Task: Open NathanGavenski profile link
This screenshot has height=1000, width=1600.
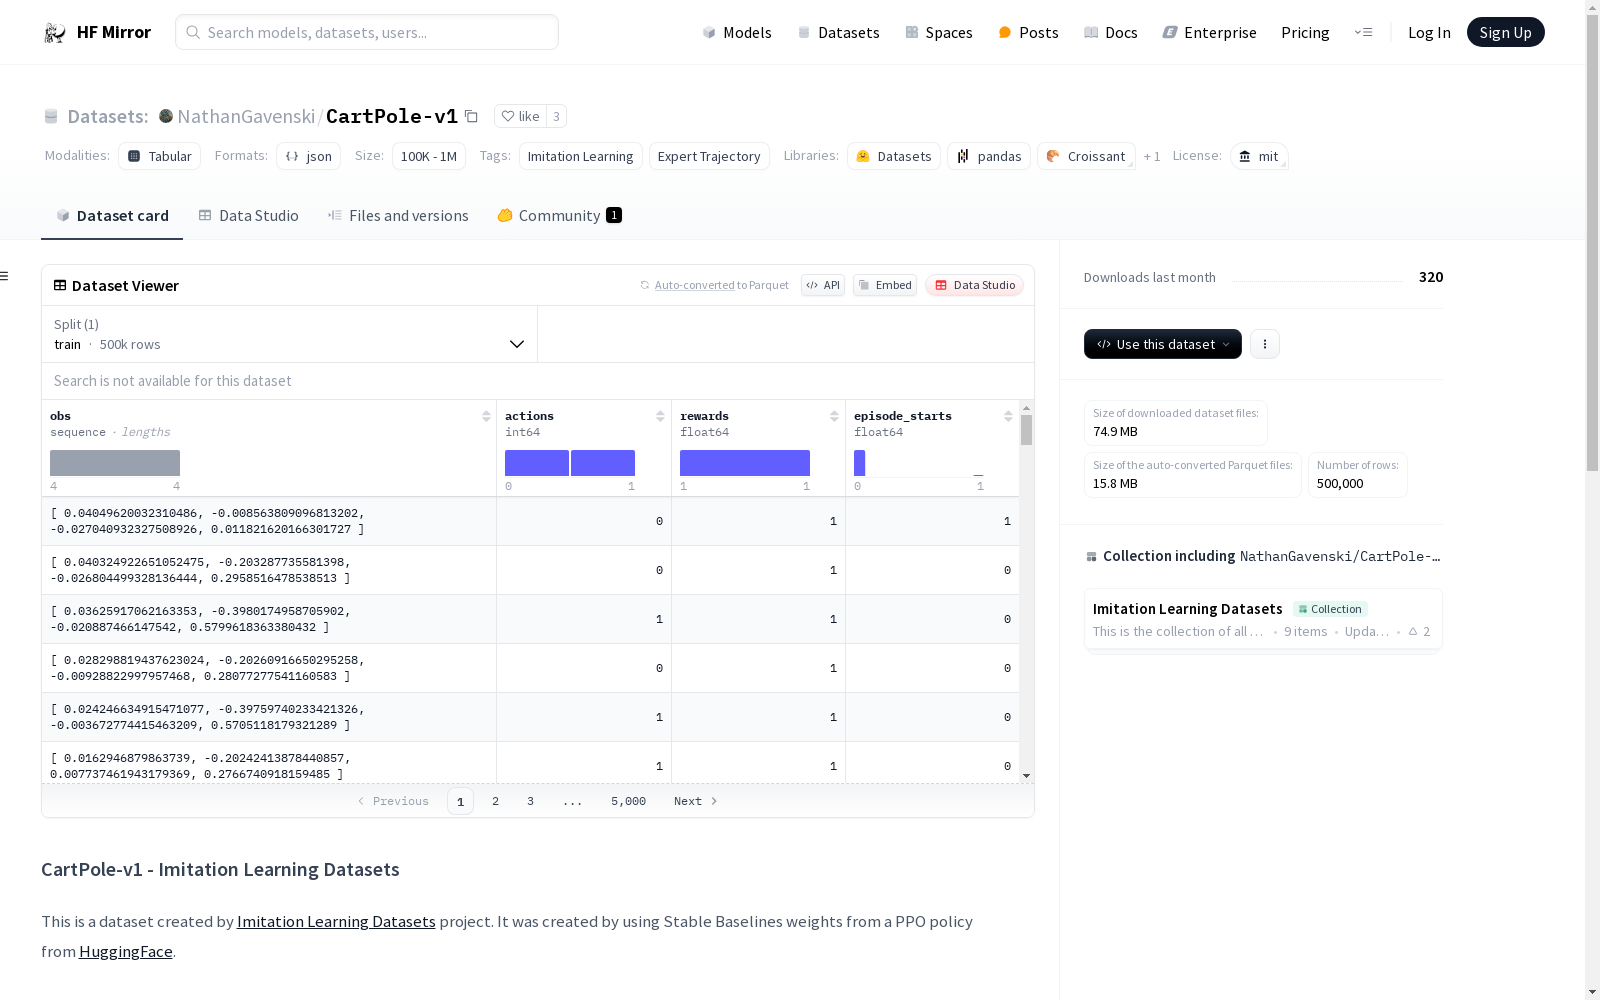Action: (246, 117)
